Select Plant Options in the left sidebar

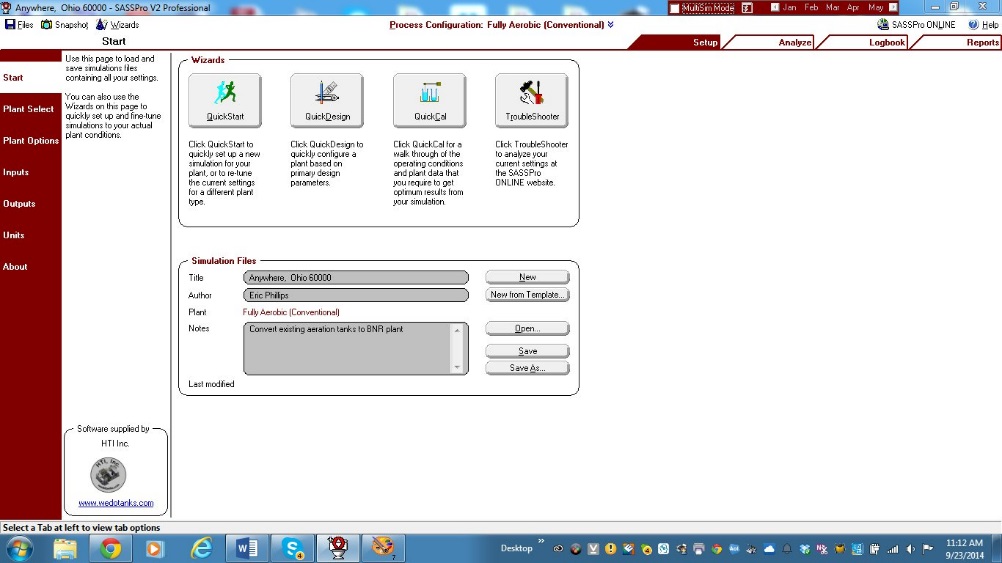(x=31, y=141)
